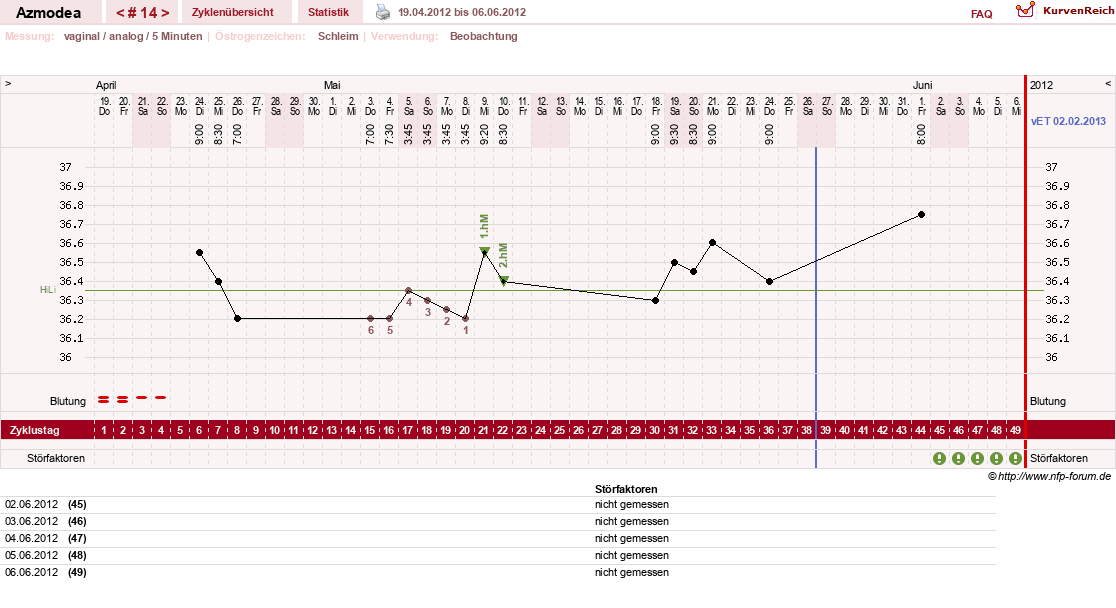1116x608 pixels.
Task: Click the measurement time 9:20 on 9 Mai
Action: (x=485, y=135)
